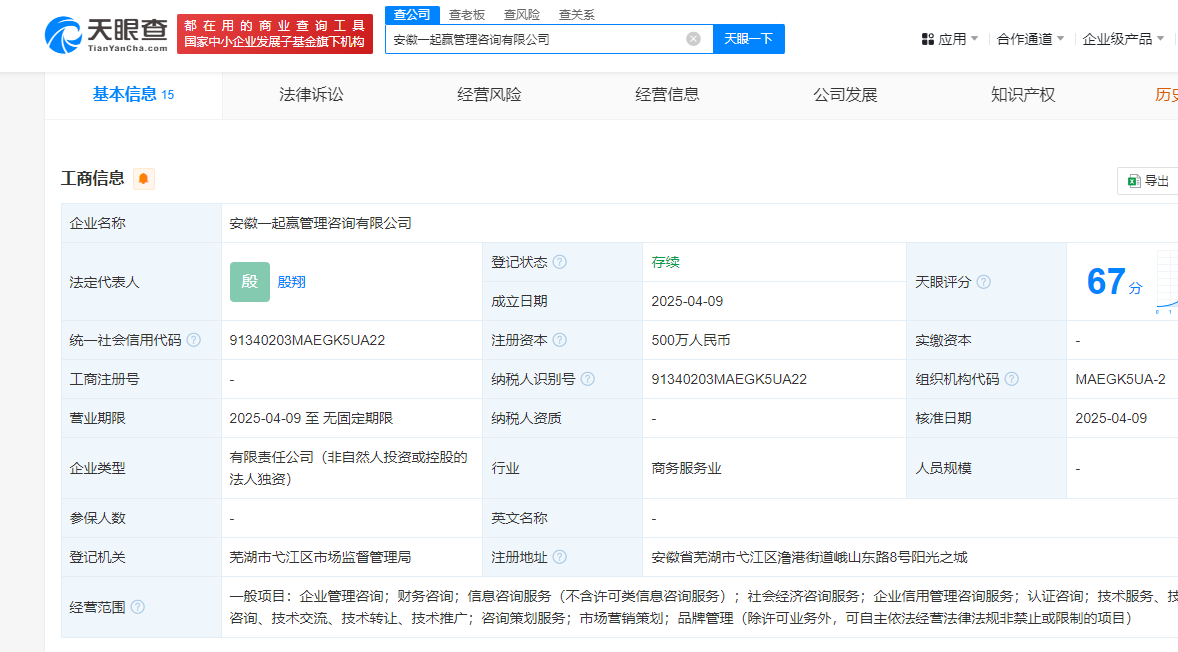Click the 商务服务业 industry value
This screenshot has height=652, width=1178.
(686, 469)
